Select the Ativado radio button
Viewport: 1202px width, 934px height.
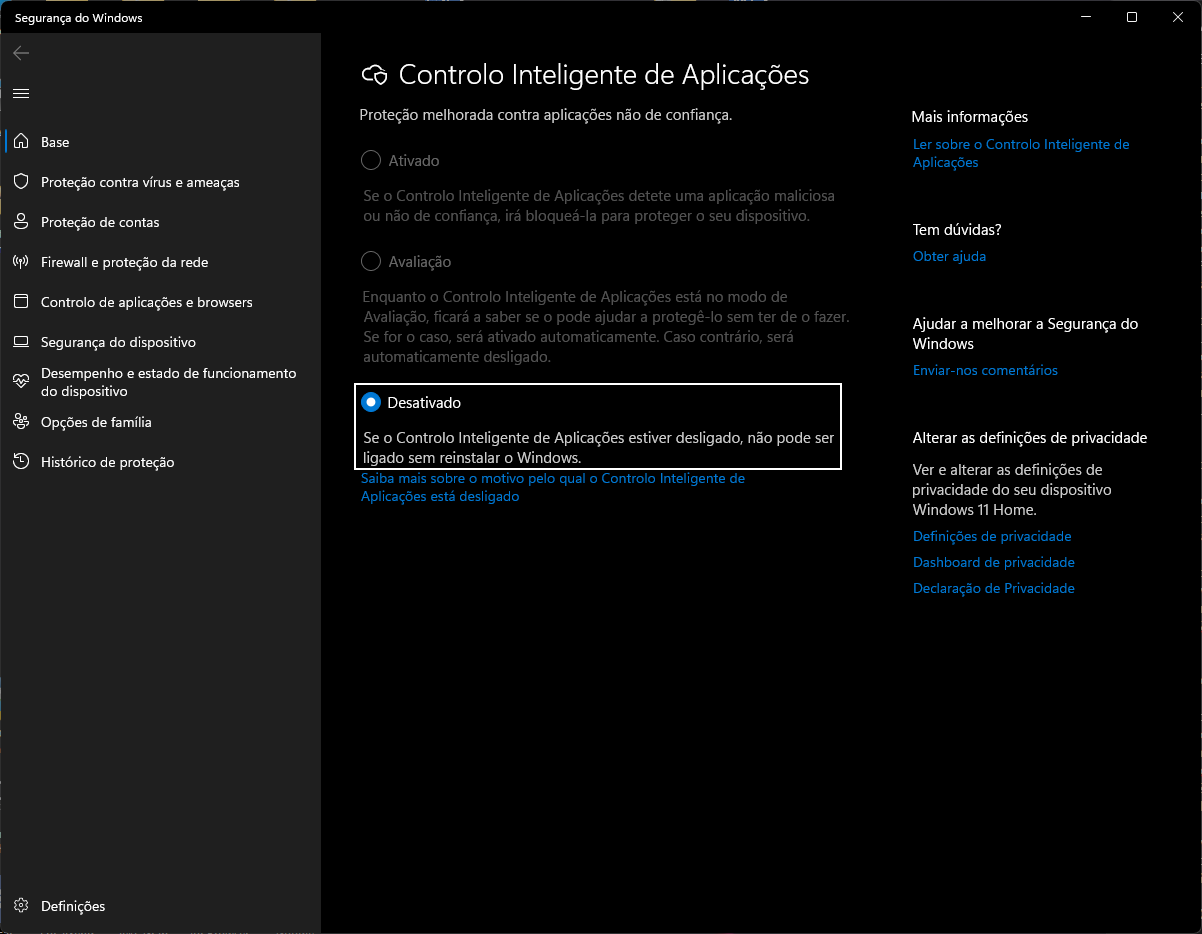[371, 160]
